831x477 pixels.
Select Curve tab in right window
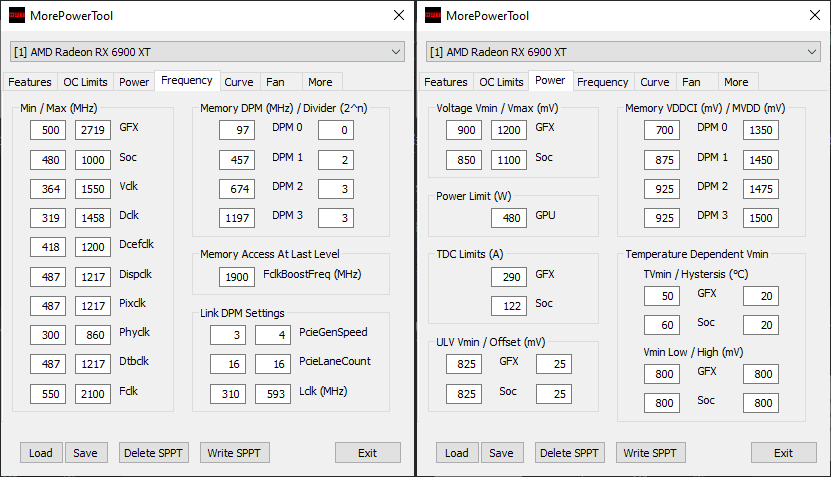click(655, 82)
